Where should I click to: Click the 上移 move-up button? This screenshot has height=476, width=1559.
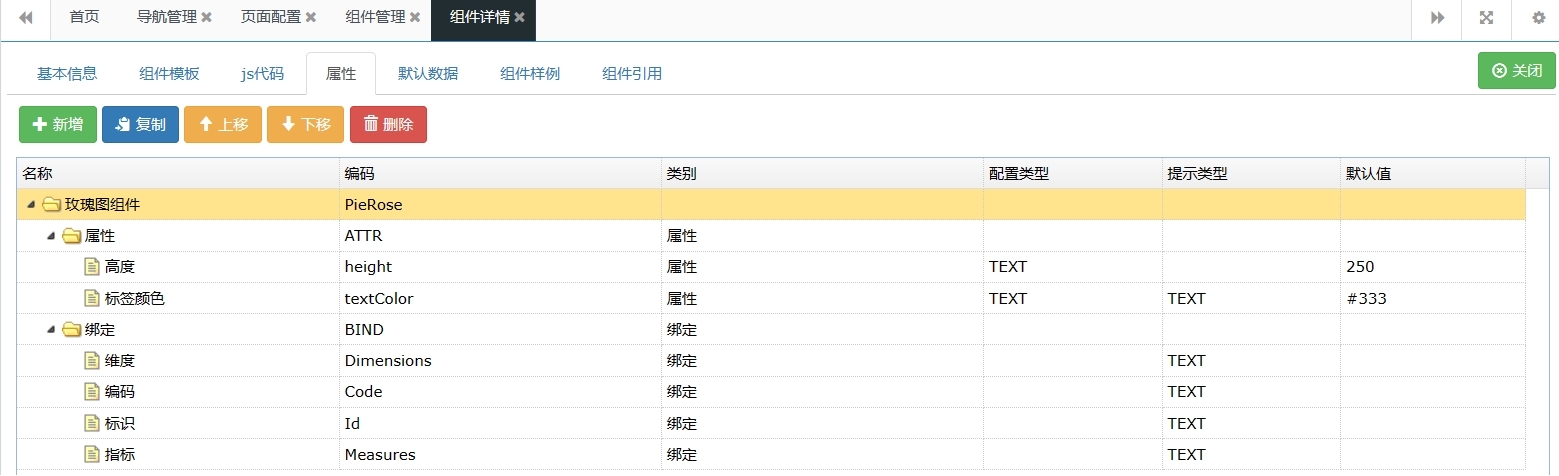223,124
